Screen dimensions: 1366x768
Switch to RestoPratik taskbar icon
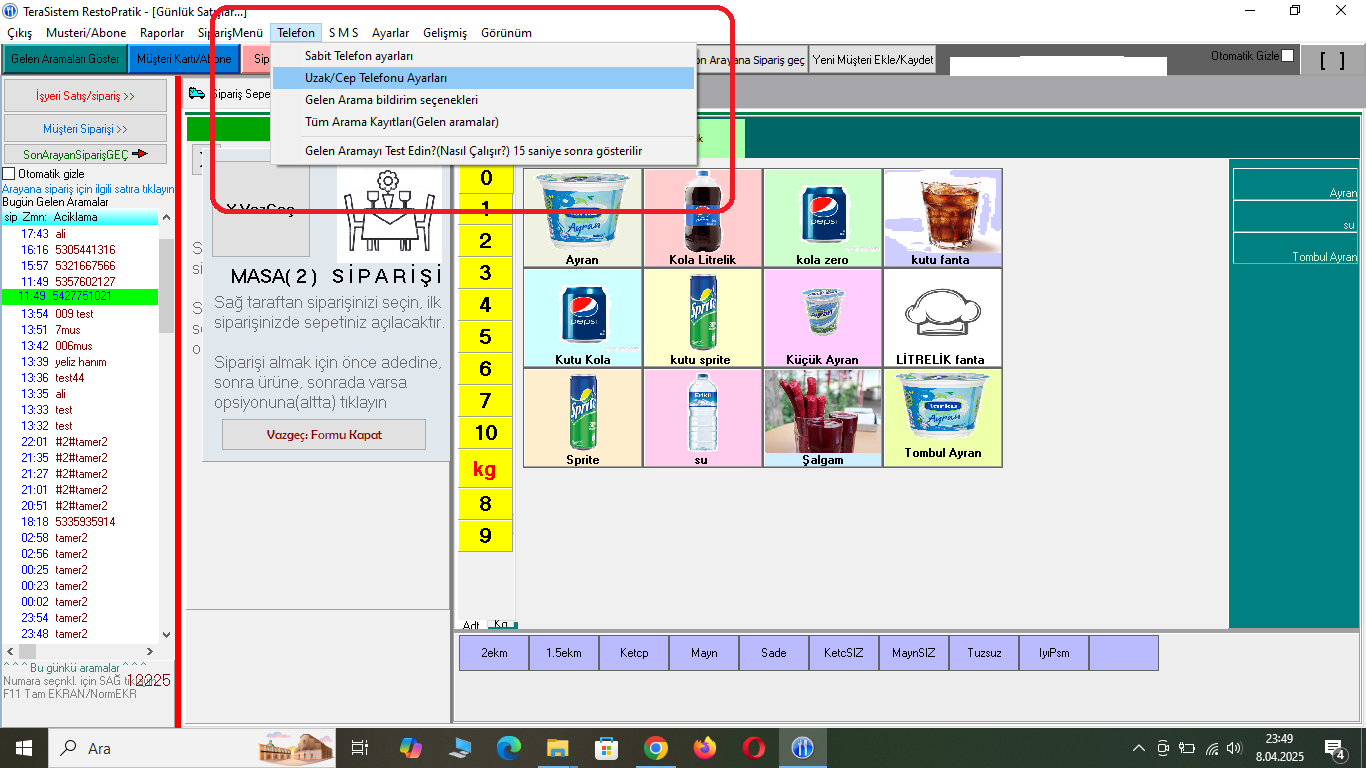tap(802, 748)
